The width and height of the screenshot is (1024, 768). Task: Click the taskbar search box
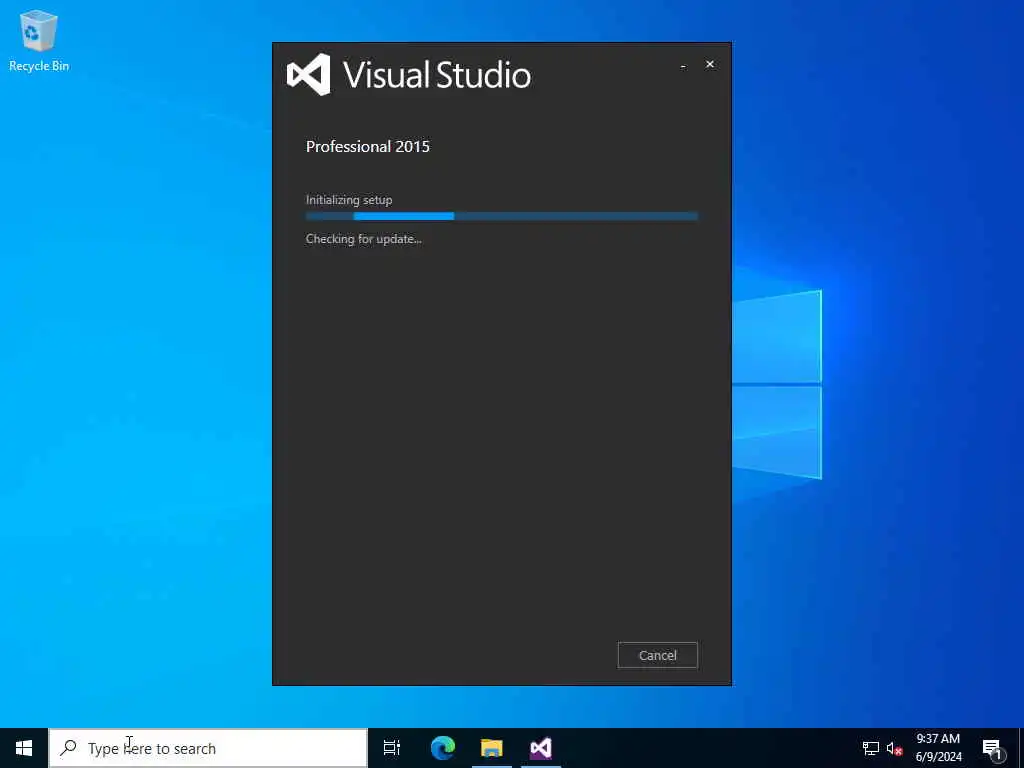tap(208, 748)
